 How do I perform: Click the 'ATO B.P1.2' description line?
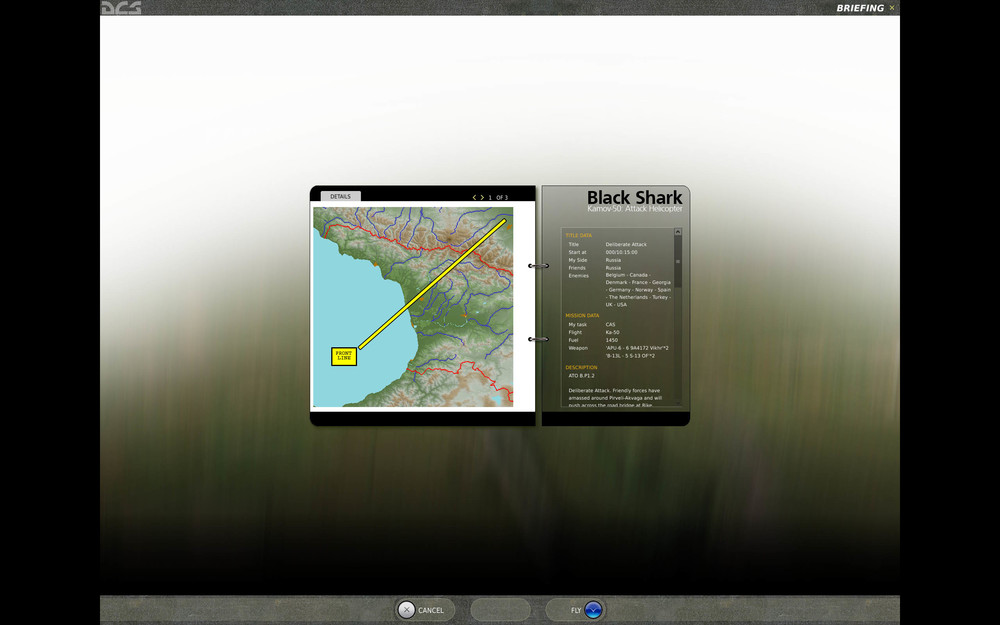click(x=582, y=376)
